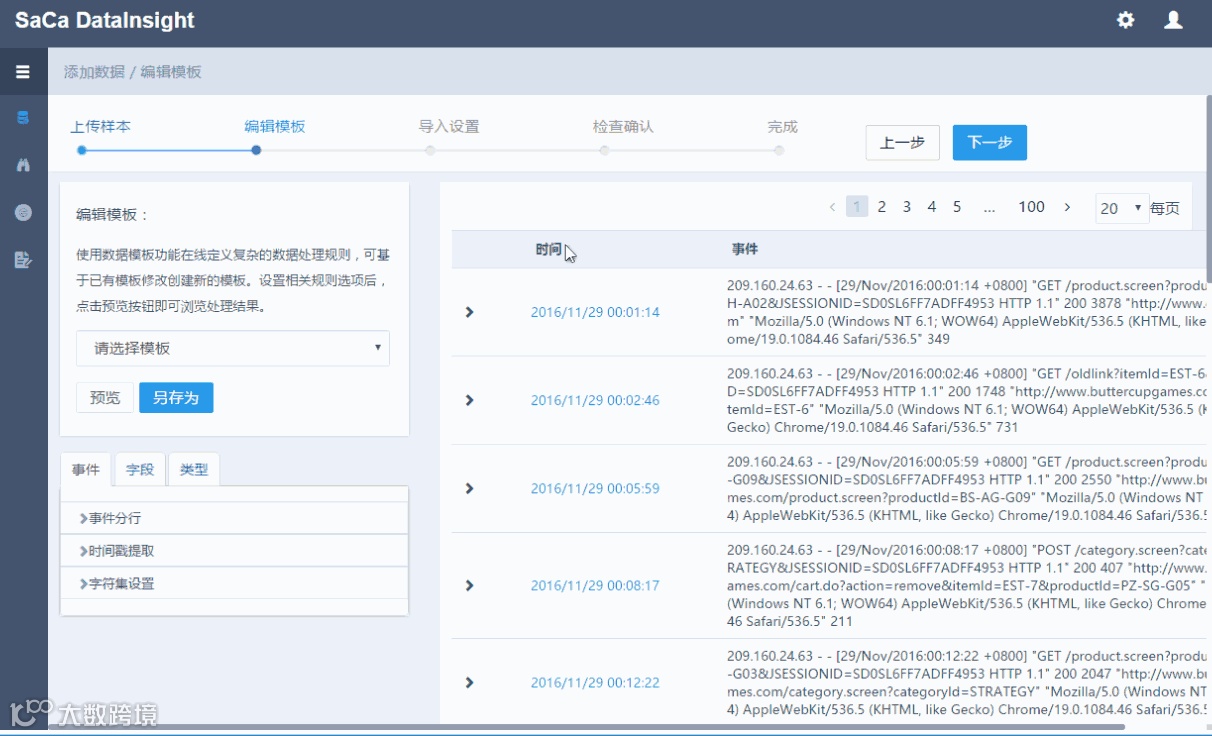1212x736 pixels.
Task: Open the settings gear icon
Action: click(1126, 20)
